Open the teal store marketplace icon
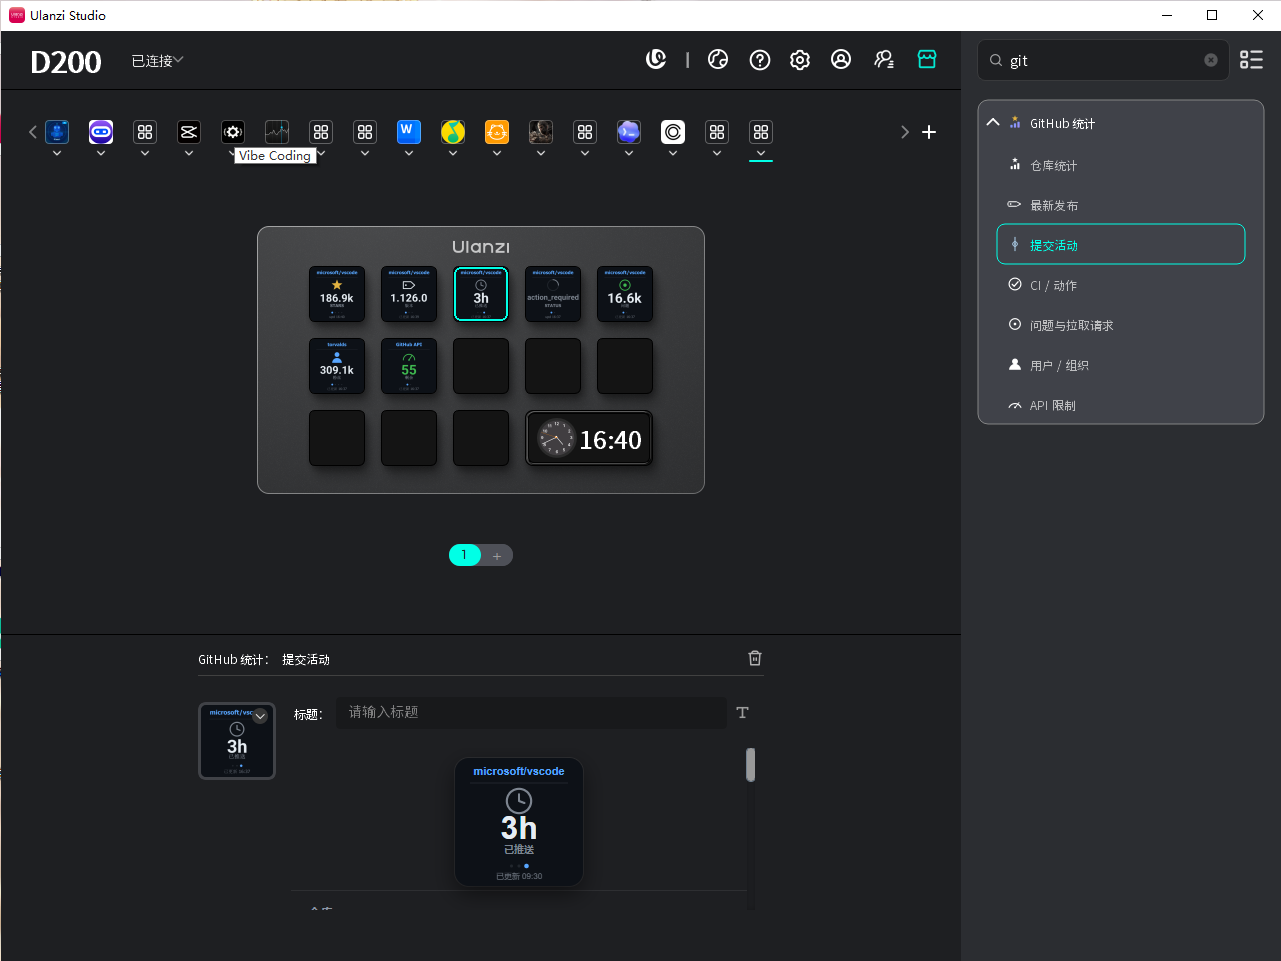The image size is (1281, 961). point(927,60)
